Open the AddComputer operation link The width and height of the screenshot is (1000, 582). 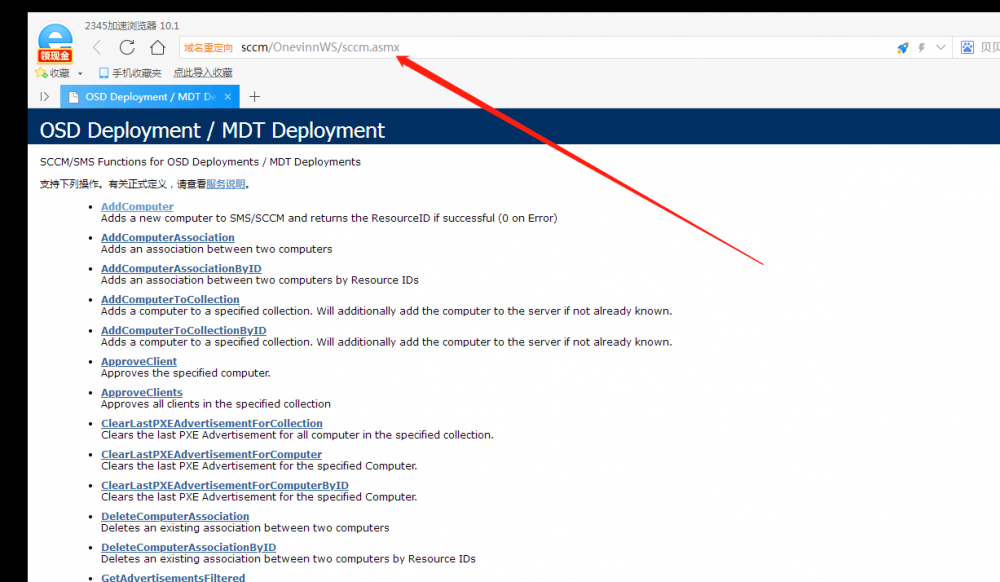click(137, 207)
